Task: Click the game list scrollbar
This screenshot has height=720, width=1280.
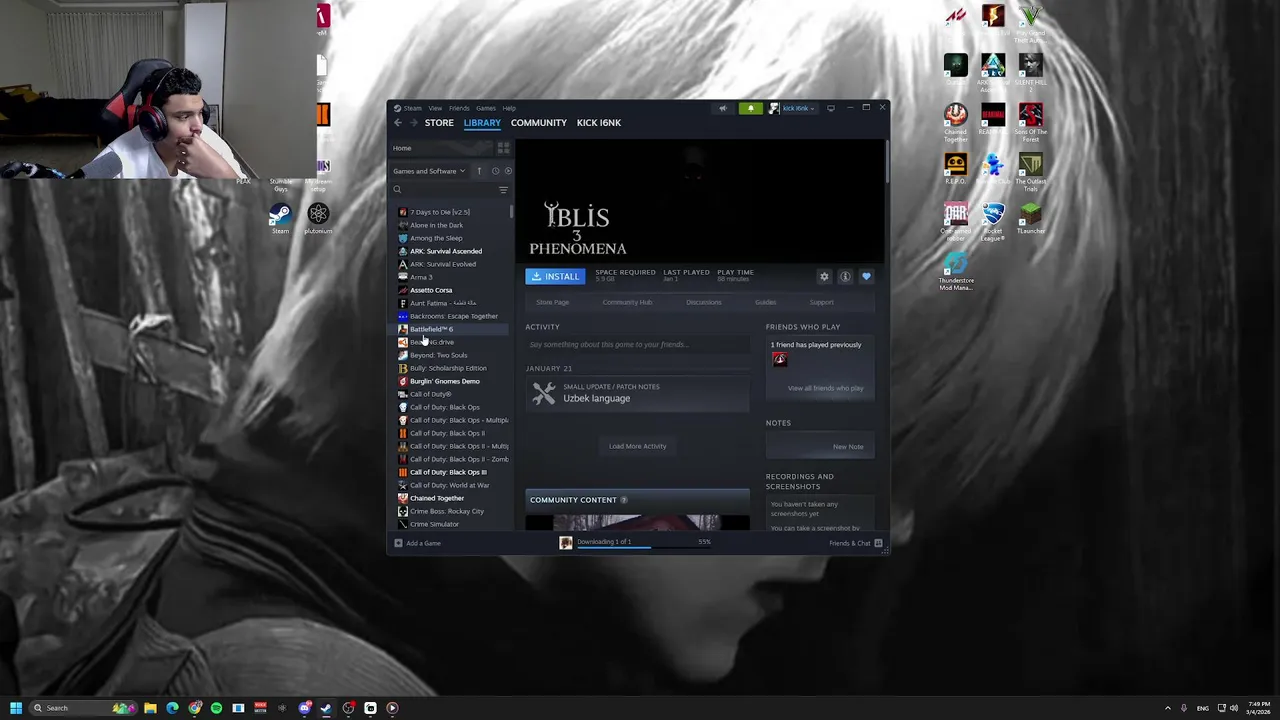Action: click(512, 211)
